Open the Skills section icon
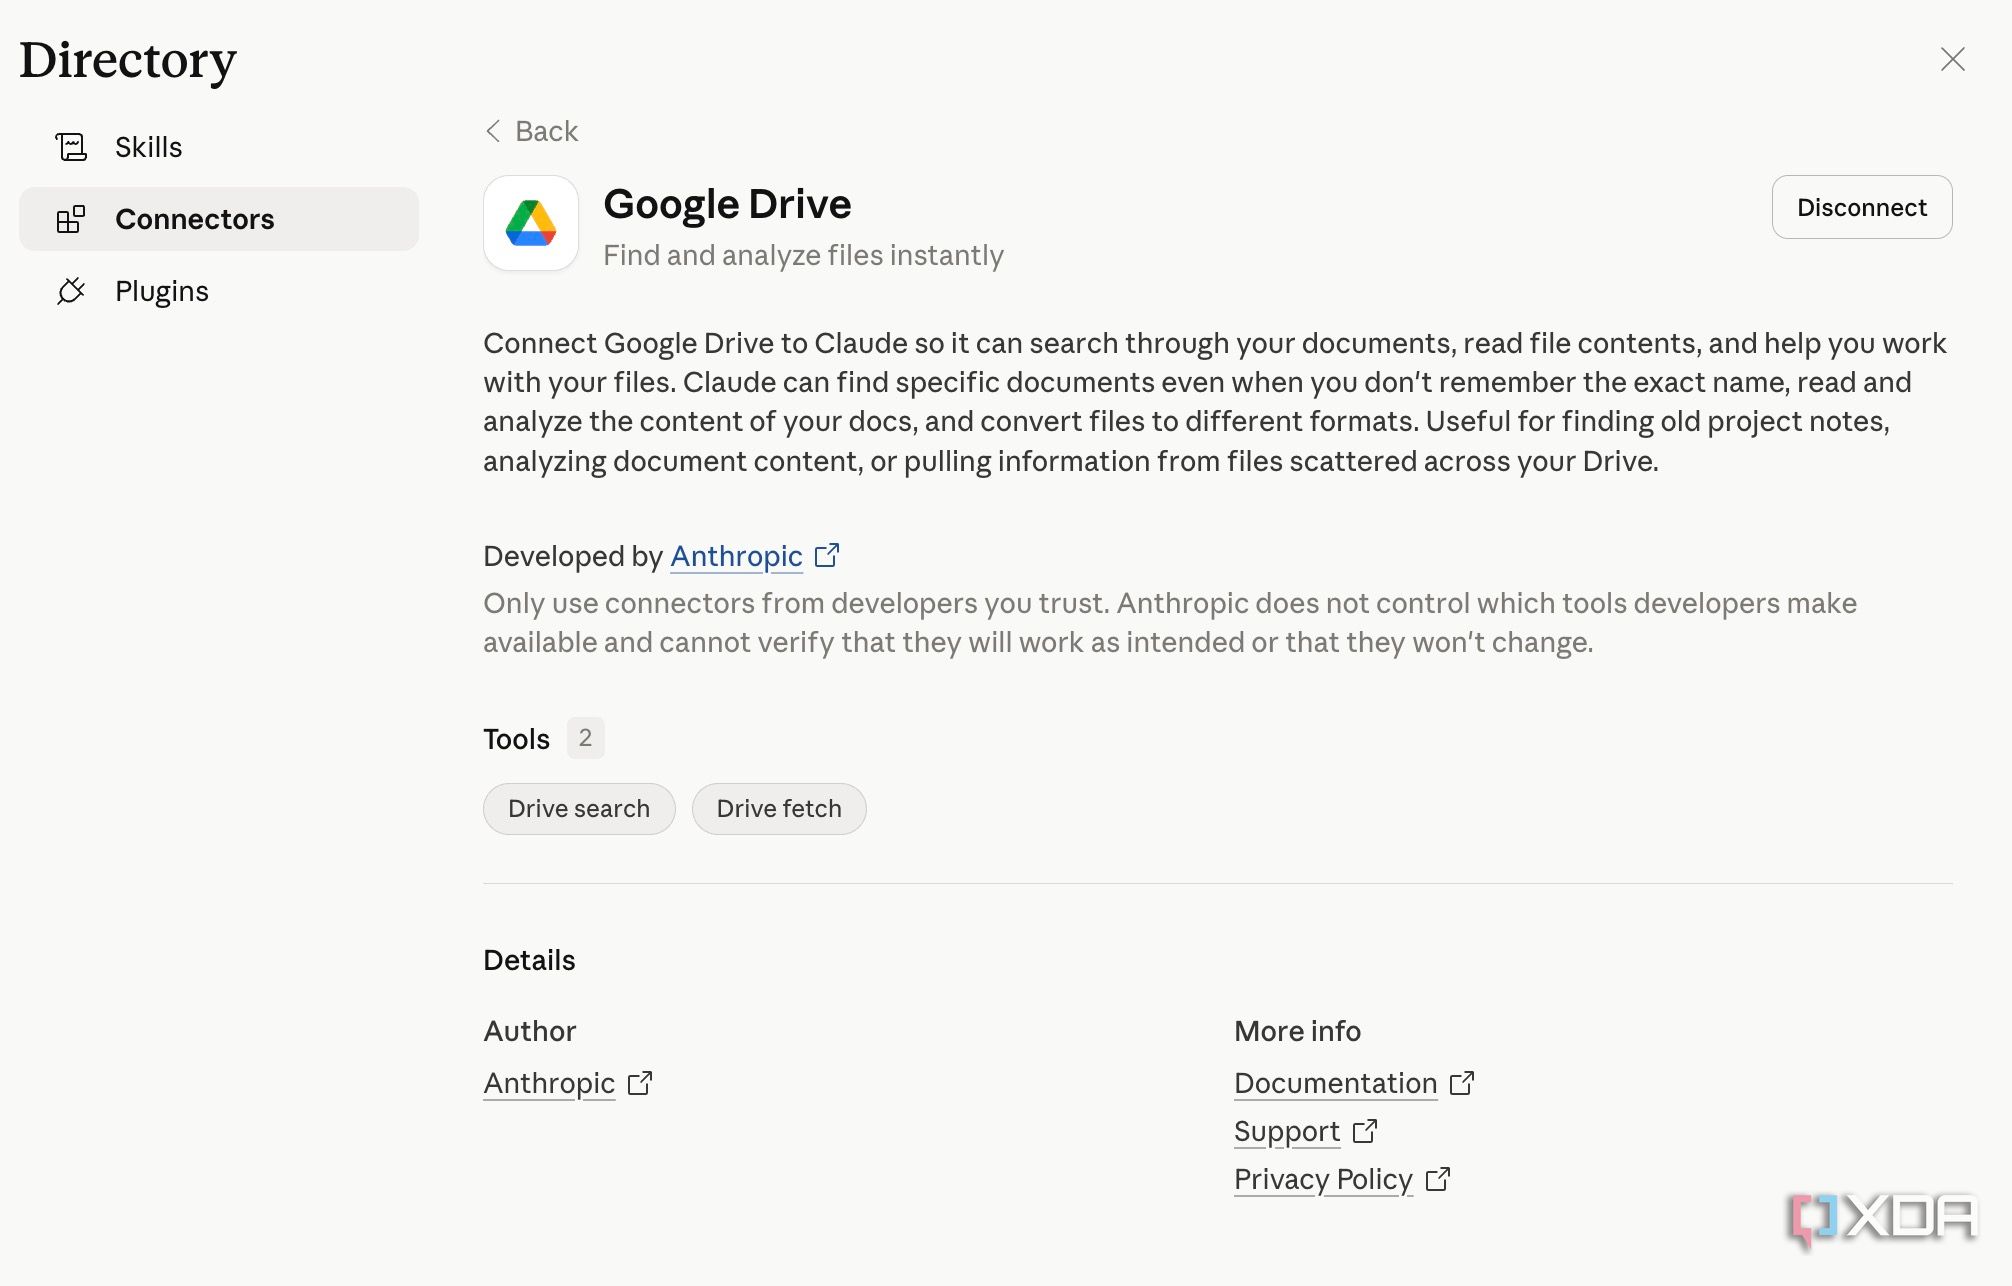The image size is (2012, 1286). pyautogui.click(x=71, y=147)
